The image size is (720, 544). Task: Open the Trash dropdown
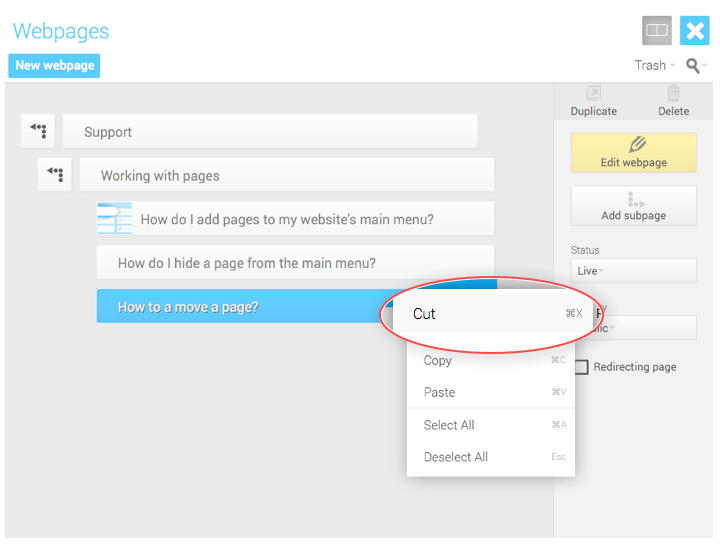(x=654, y=65)
